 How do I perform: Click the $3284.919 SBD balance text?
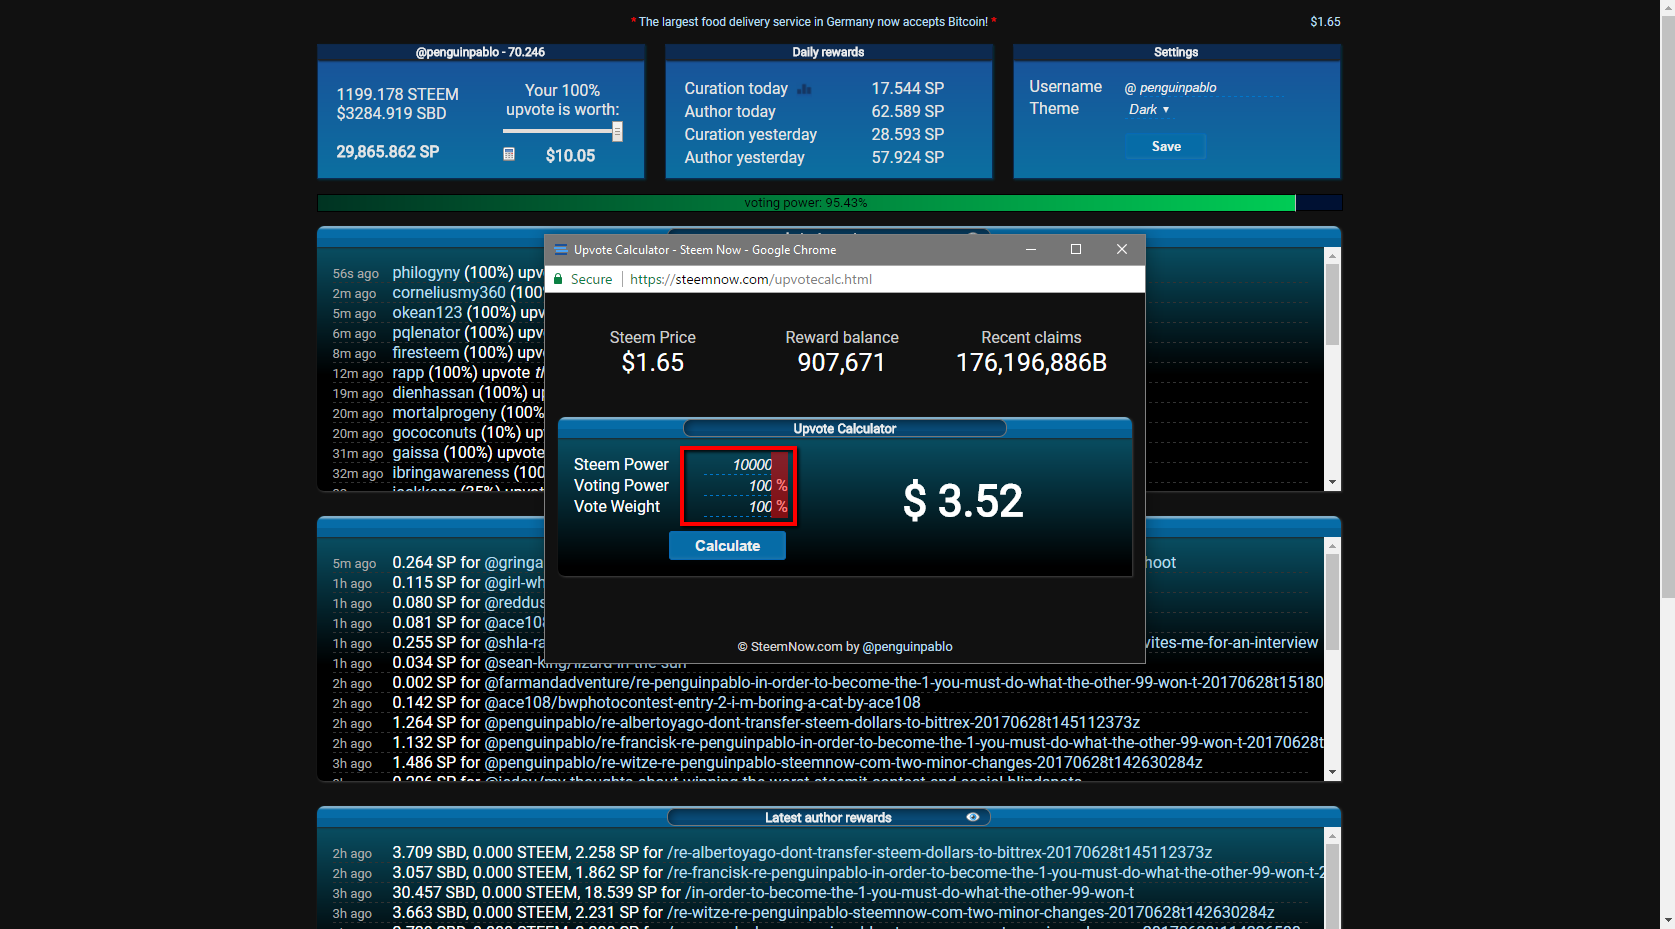tap(391, 114)
